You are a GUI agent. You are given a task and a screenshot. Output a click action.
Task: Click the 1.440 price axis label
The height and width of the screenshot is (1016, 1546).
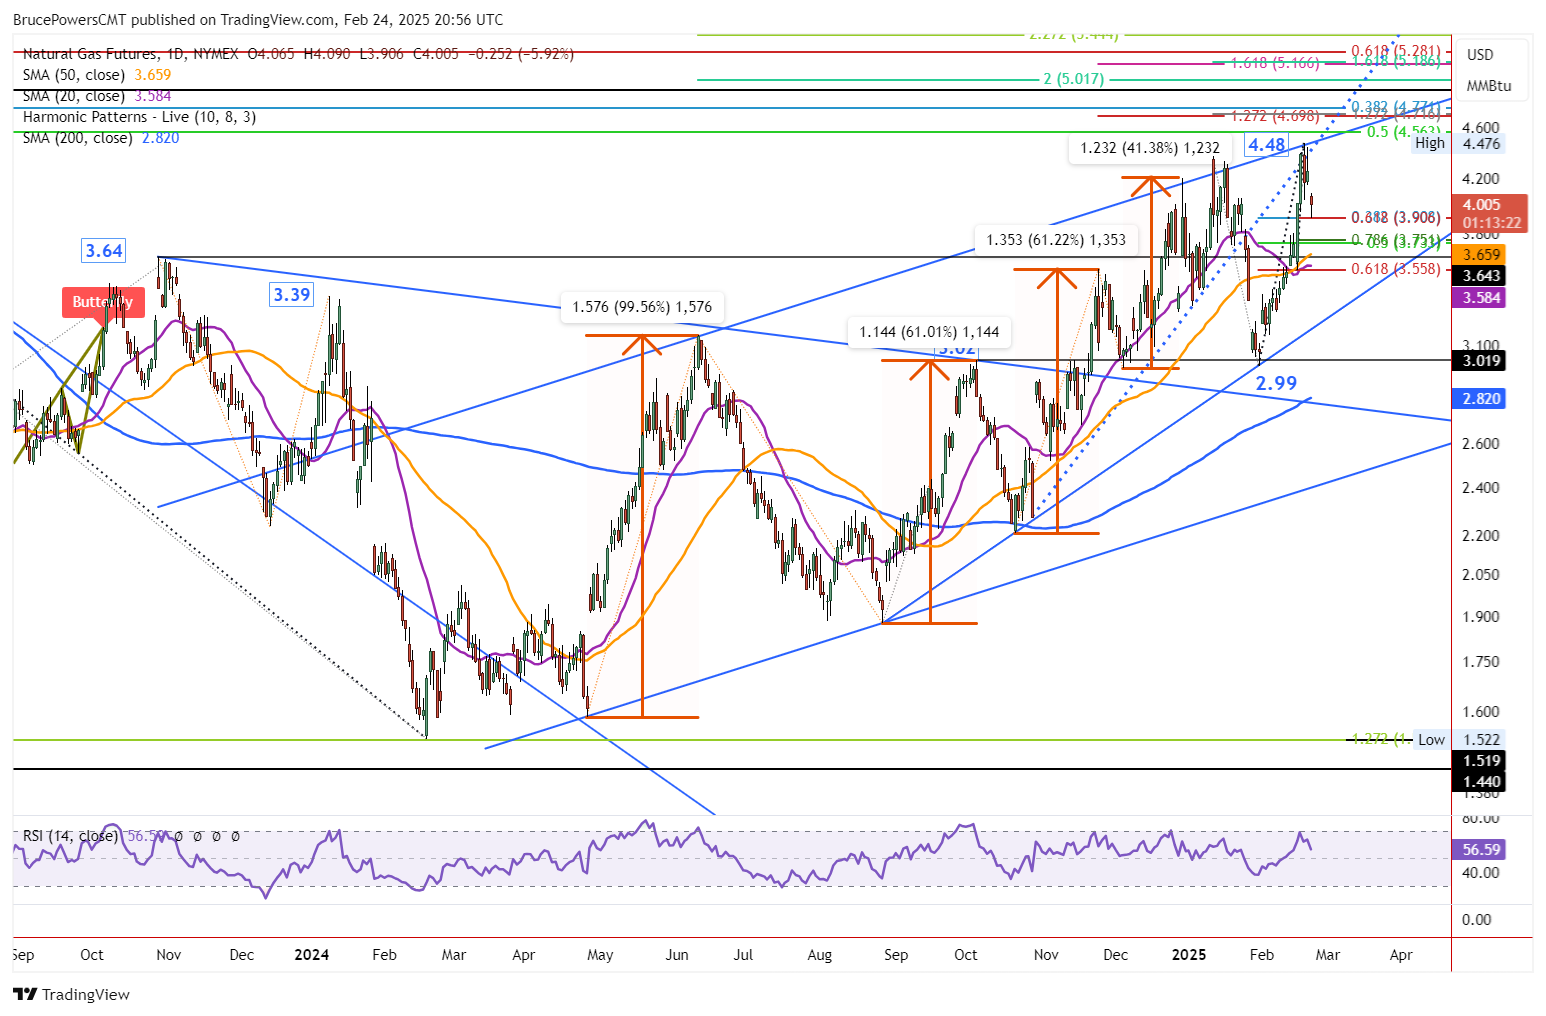click(1481, 782)
